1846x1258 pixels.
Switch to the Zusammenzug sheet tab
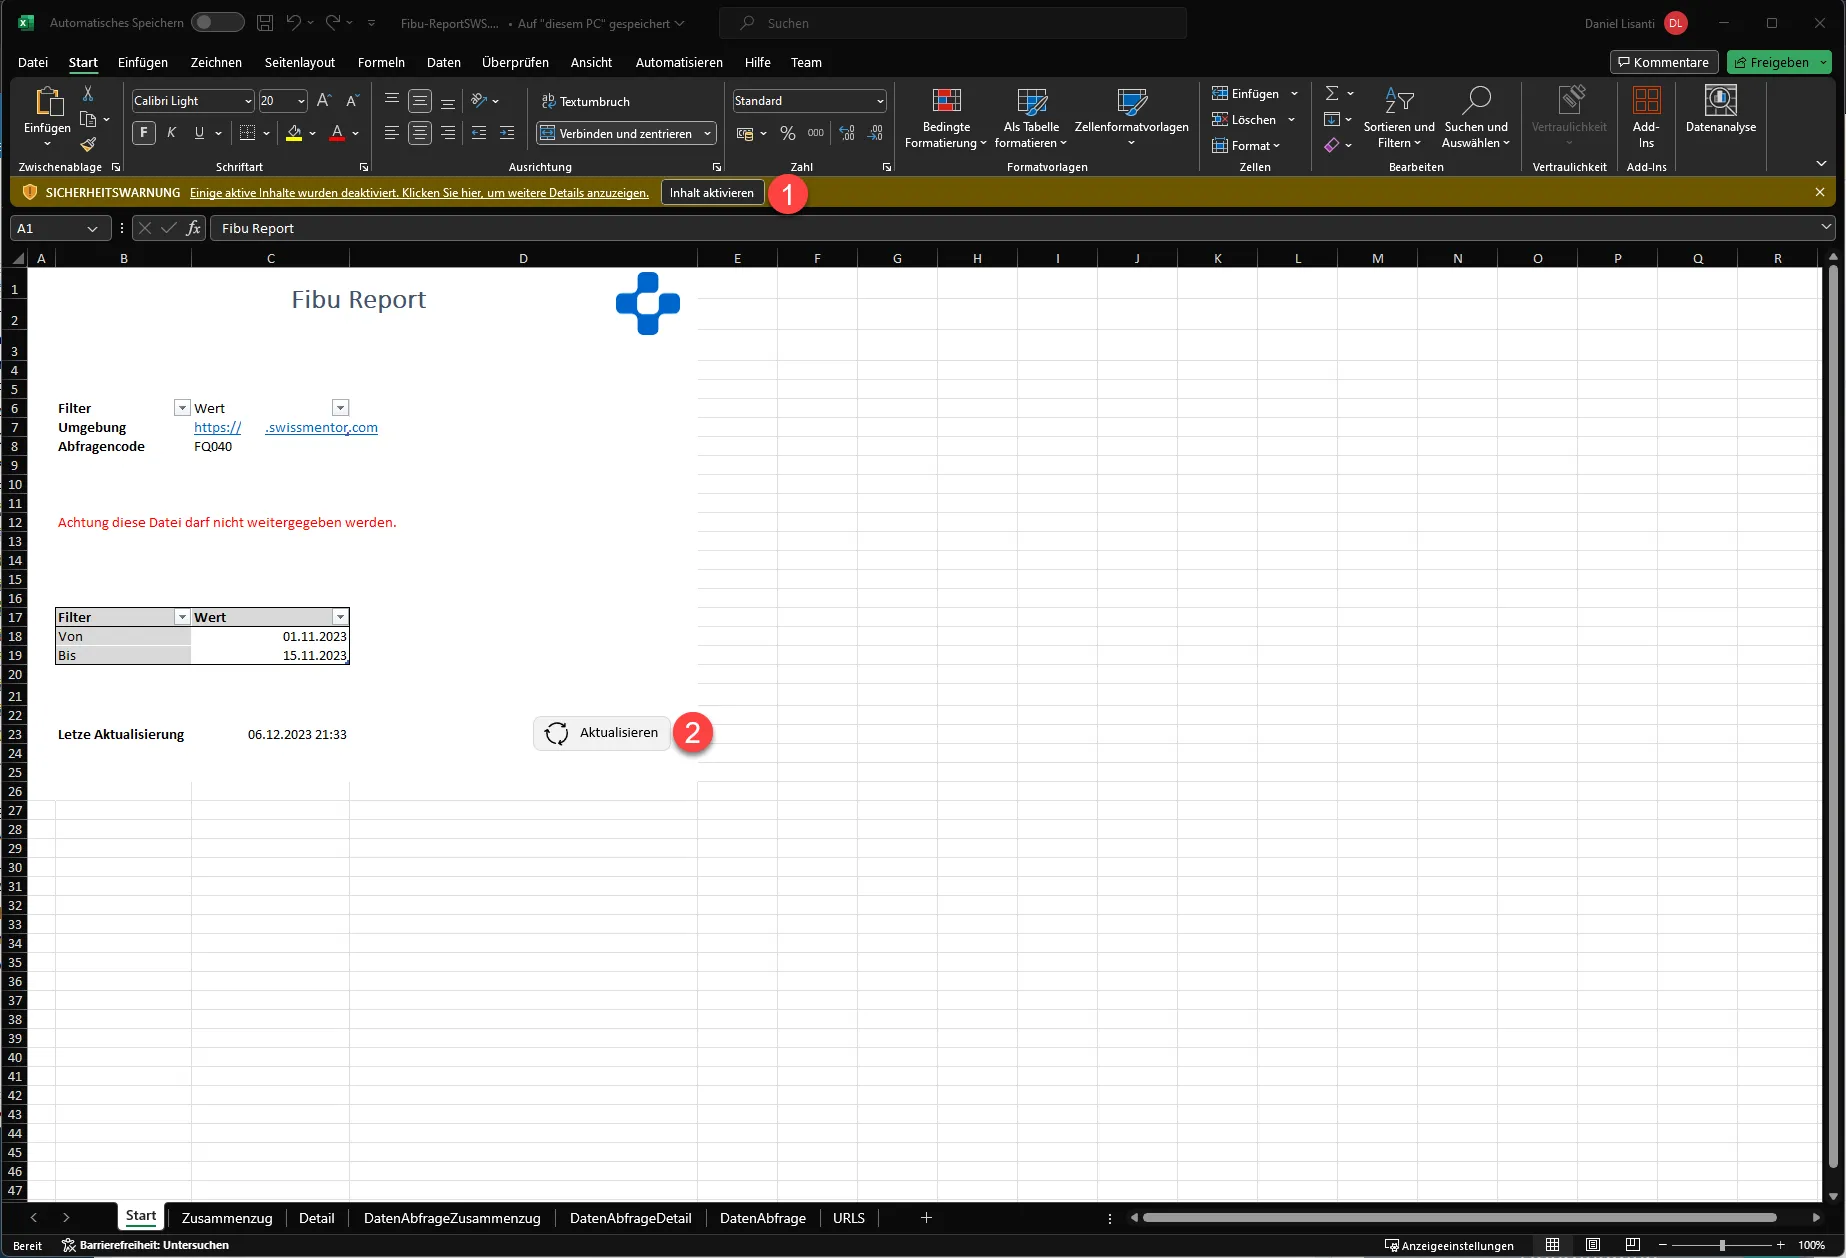click(x=227, y=1218)
